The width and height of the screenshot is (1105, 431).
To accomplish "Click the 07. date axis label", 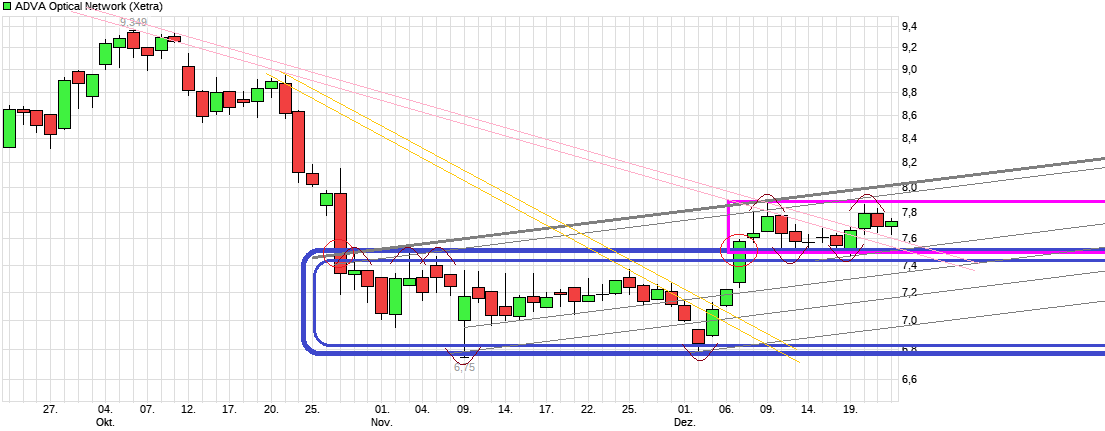I will pyautogui.click(x=147, y=409).
